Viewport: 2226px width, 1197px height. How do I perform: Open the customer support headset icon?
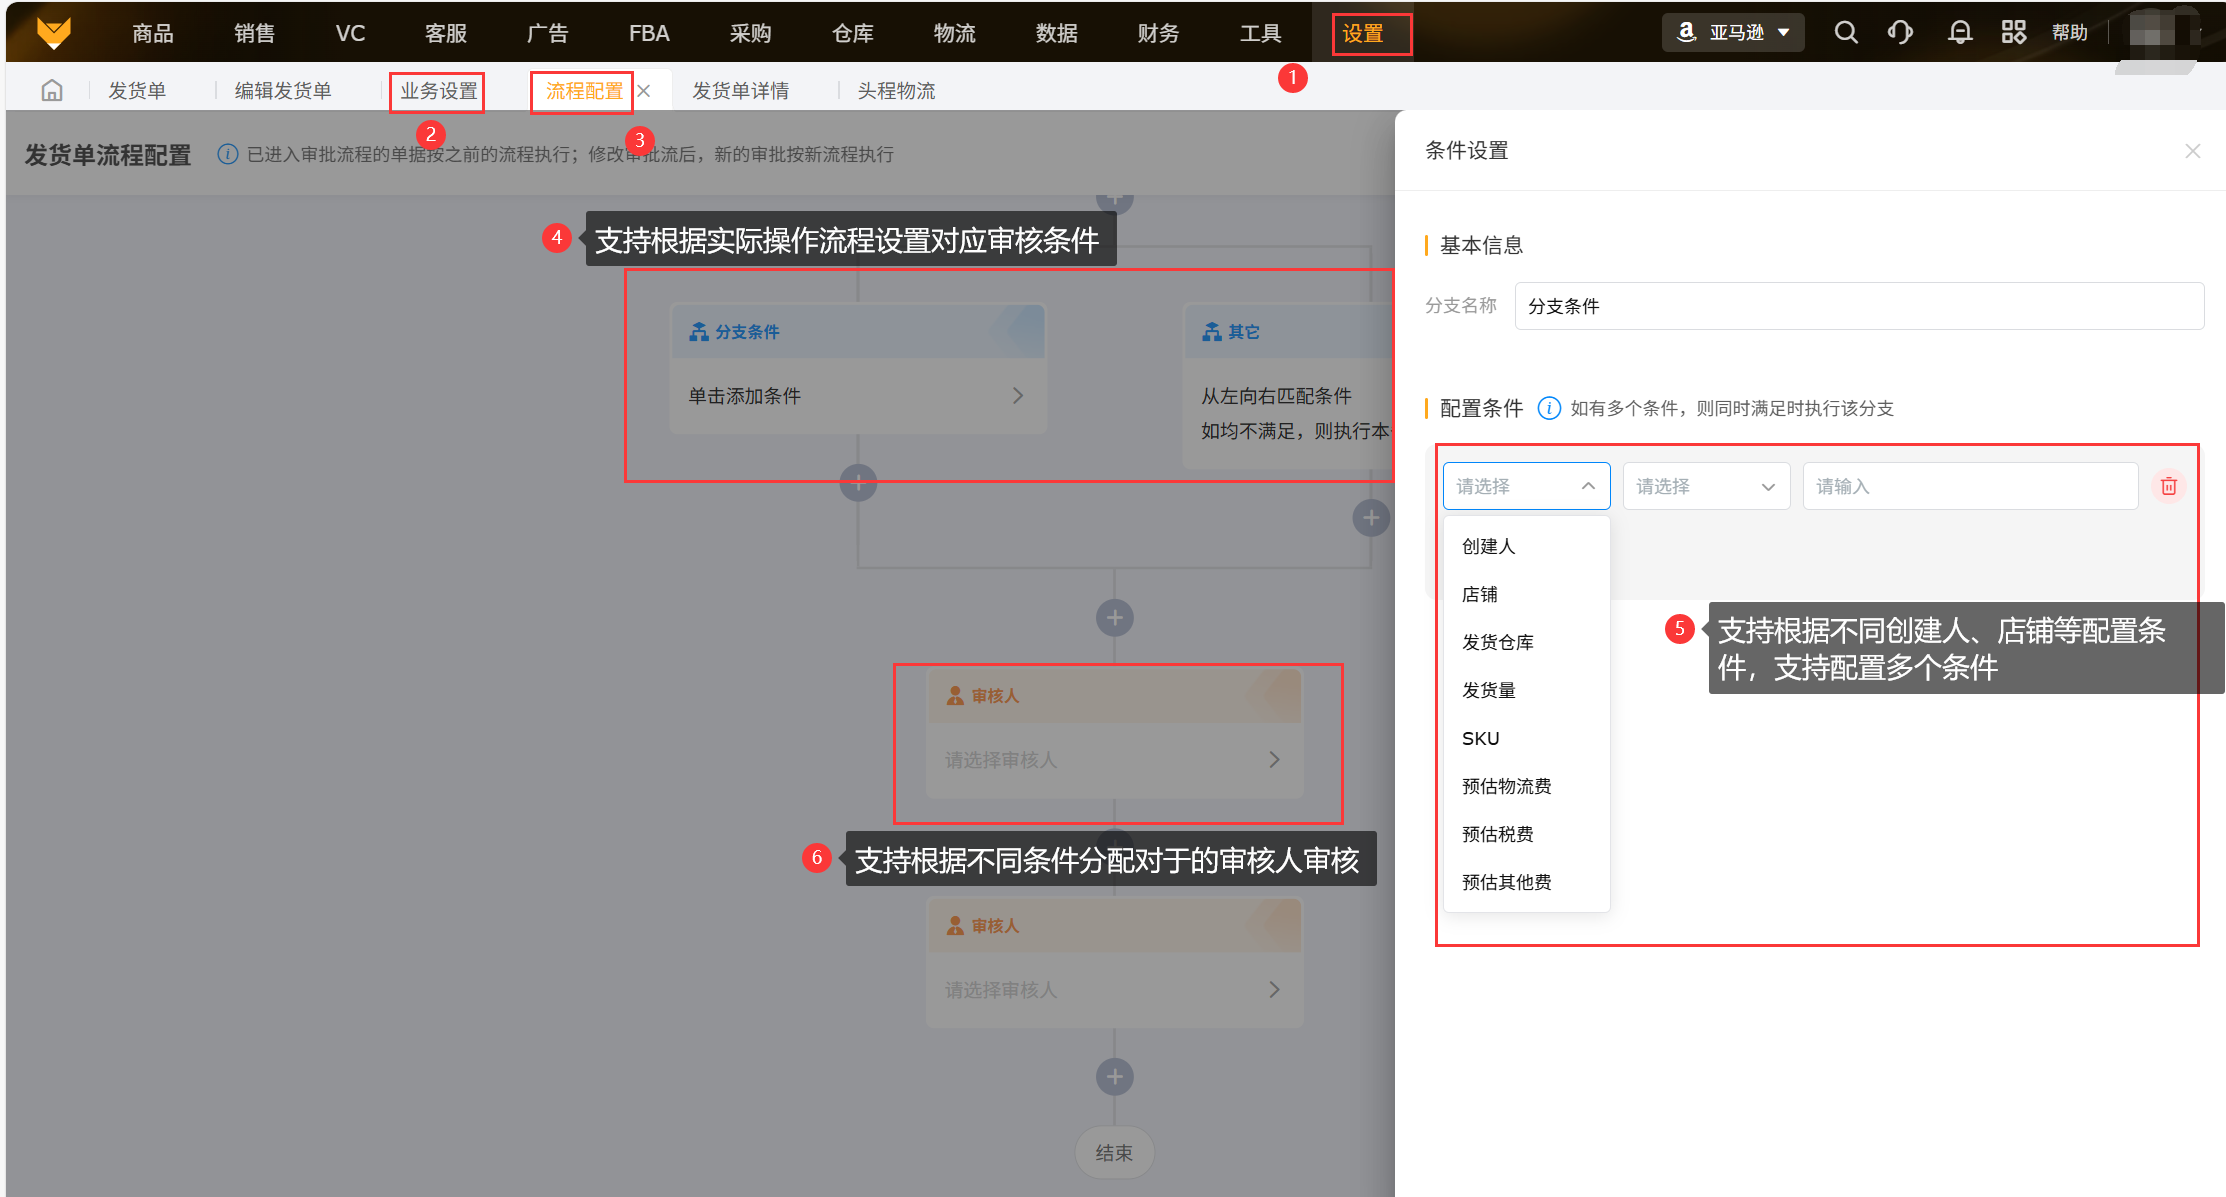[x=1900, y=33]
